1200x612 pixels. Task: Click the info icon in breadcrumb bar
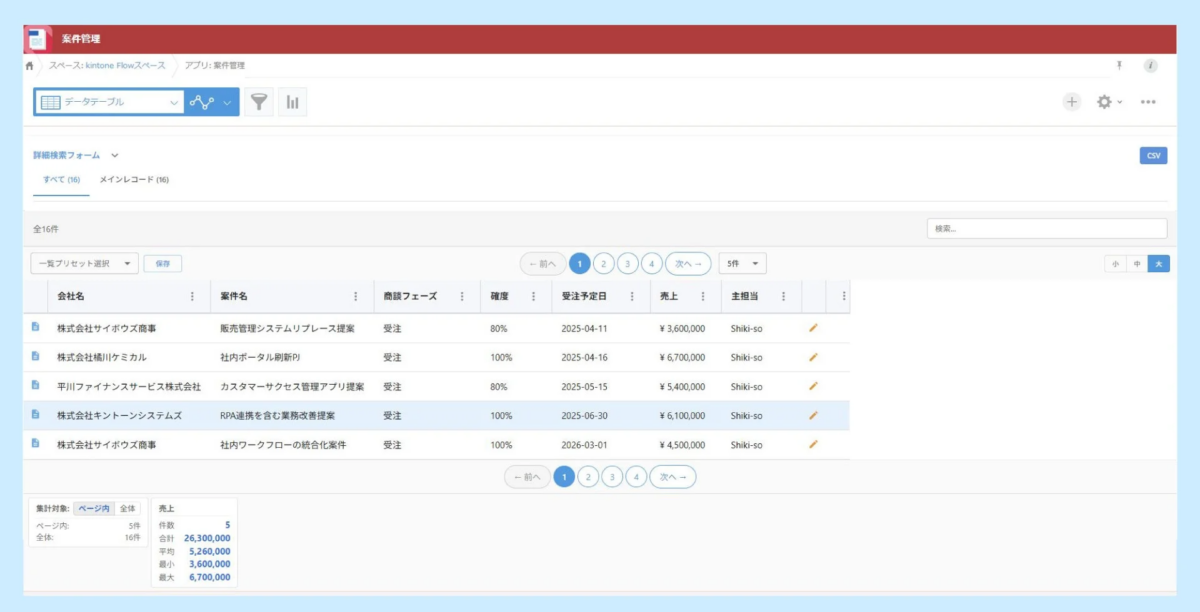pyautogui.click(x=1151, y=66)
